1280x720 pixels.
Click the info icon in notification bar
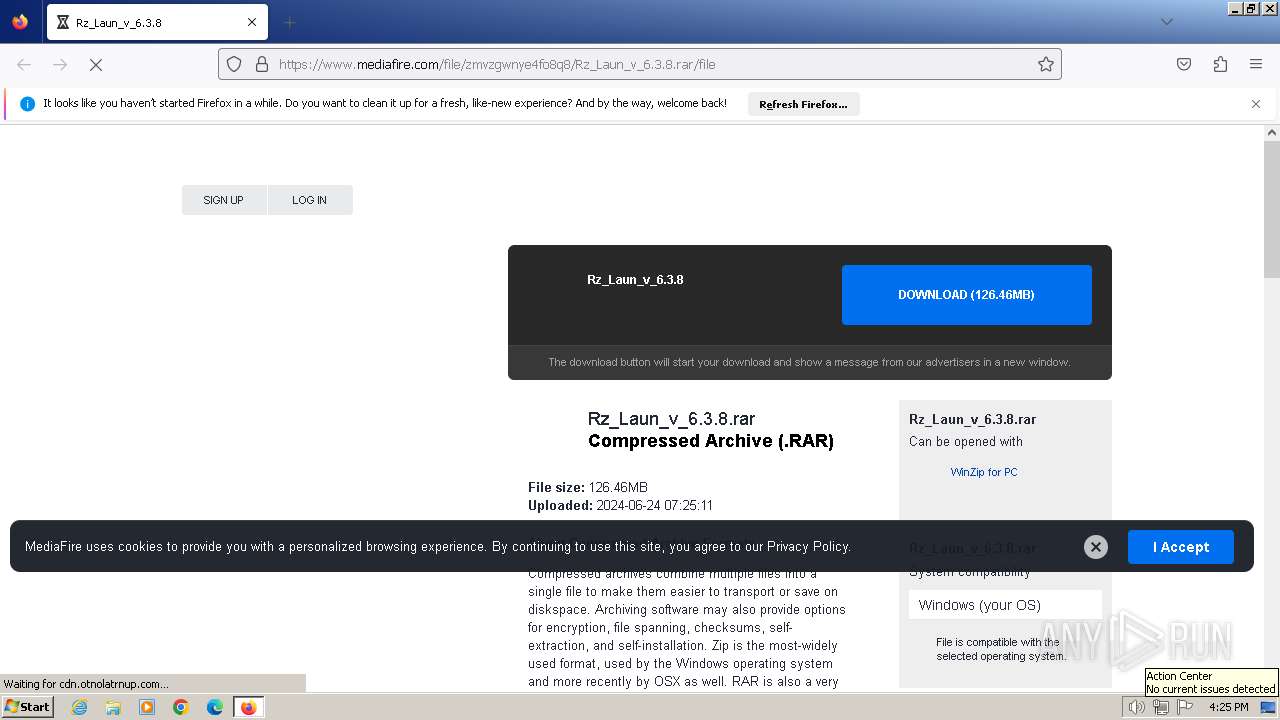pos(27,104)
